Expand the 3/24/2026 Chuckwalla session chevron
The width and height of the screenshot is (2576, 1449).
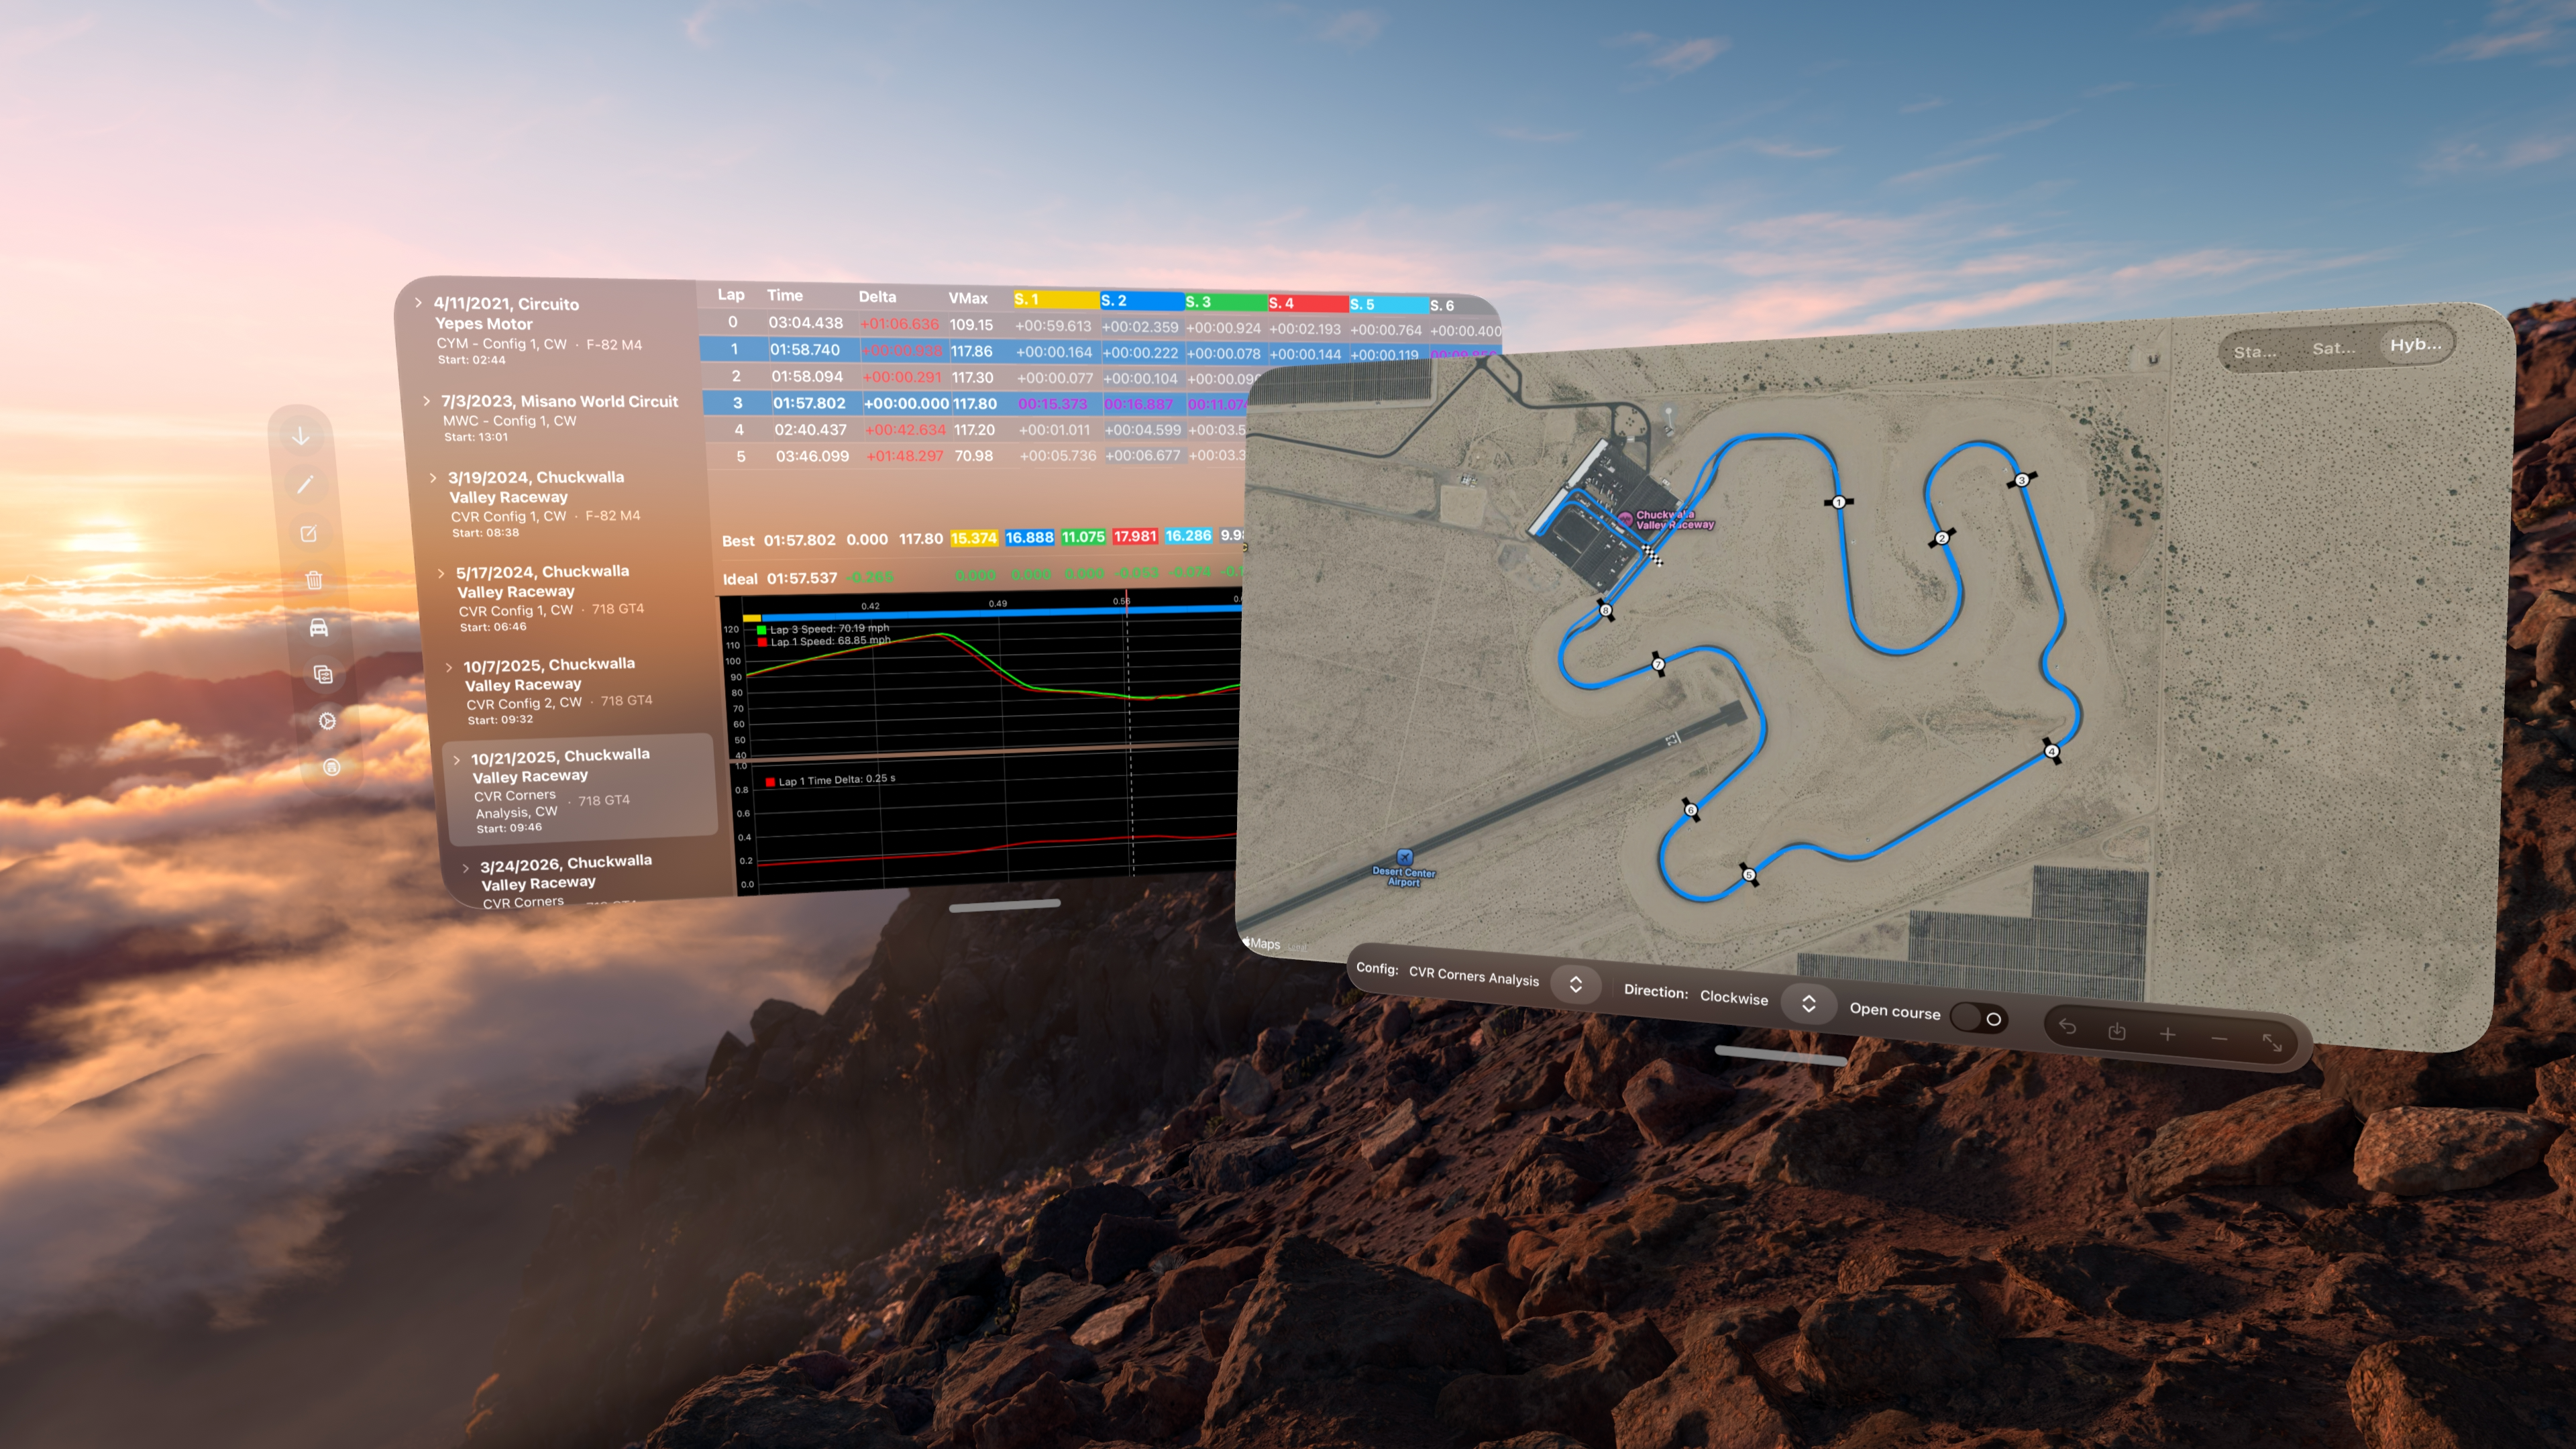coord(465,867)
